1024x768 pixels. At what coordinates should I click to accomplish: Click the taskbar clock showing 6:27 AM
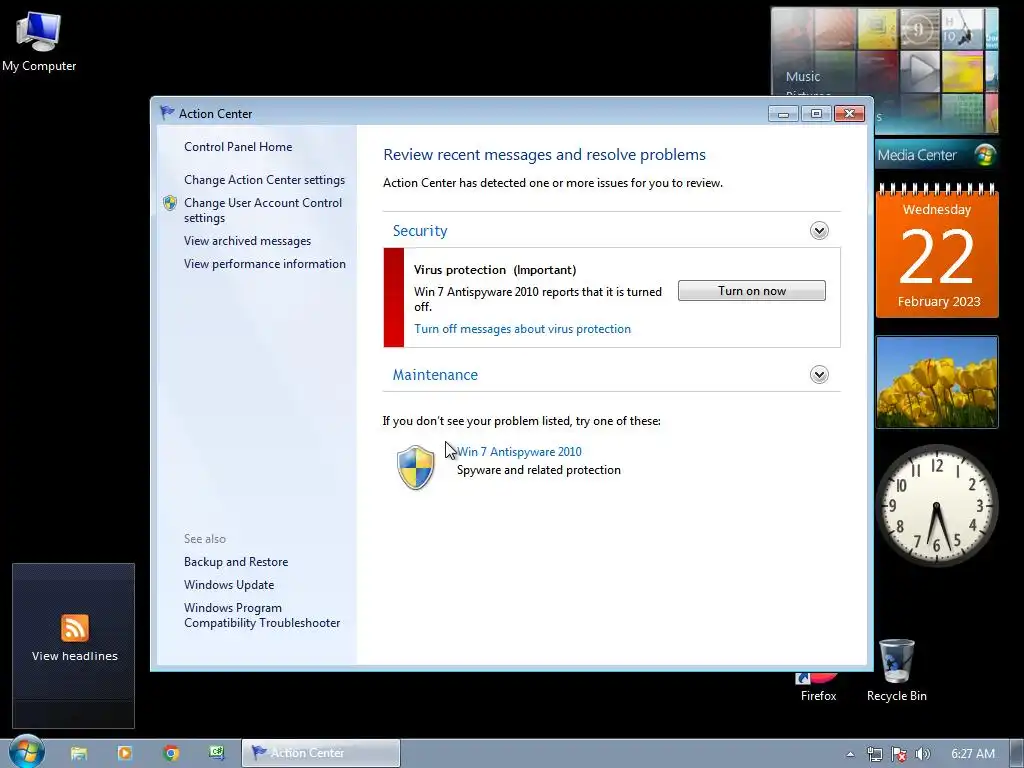[x=973, y=754]
